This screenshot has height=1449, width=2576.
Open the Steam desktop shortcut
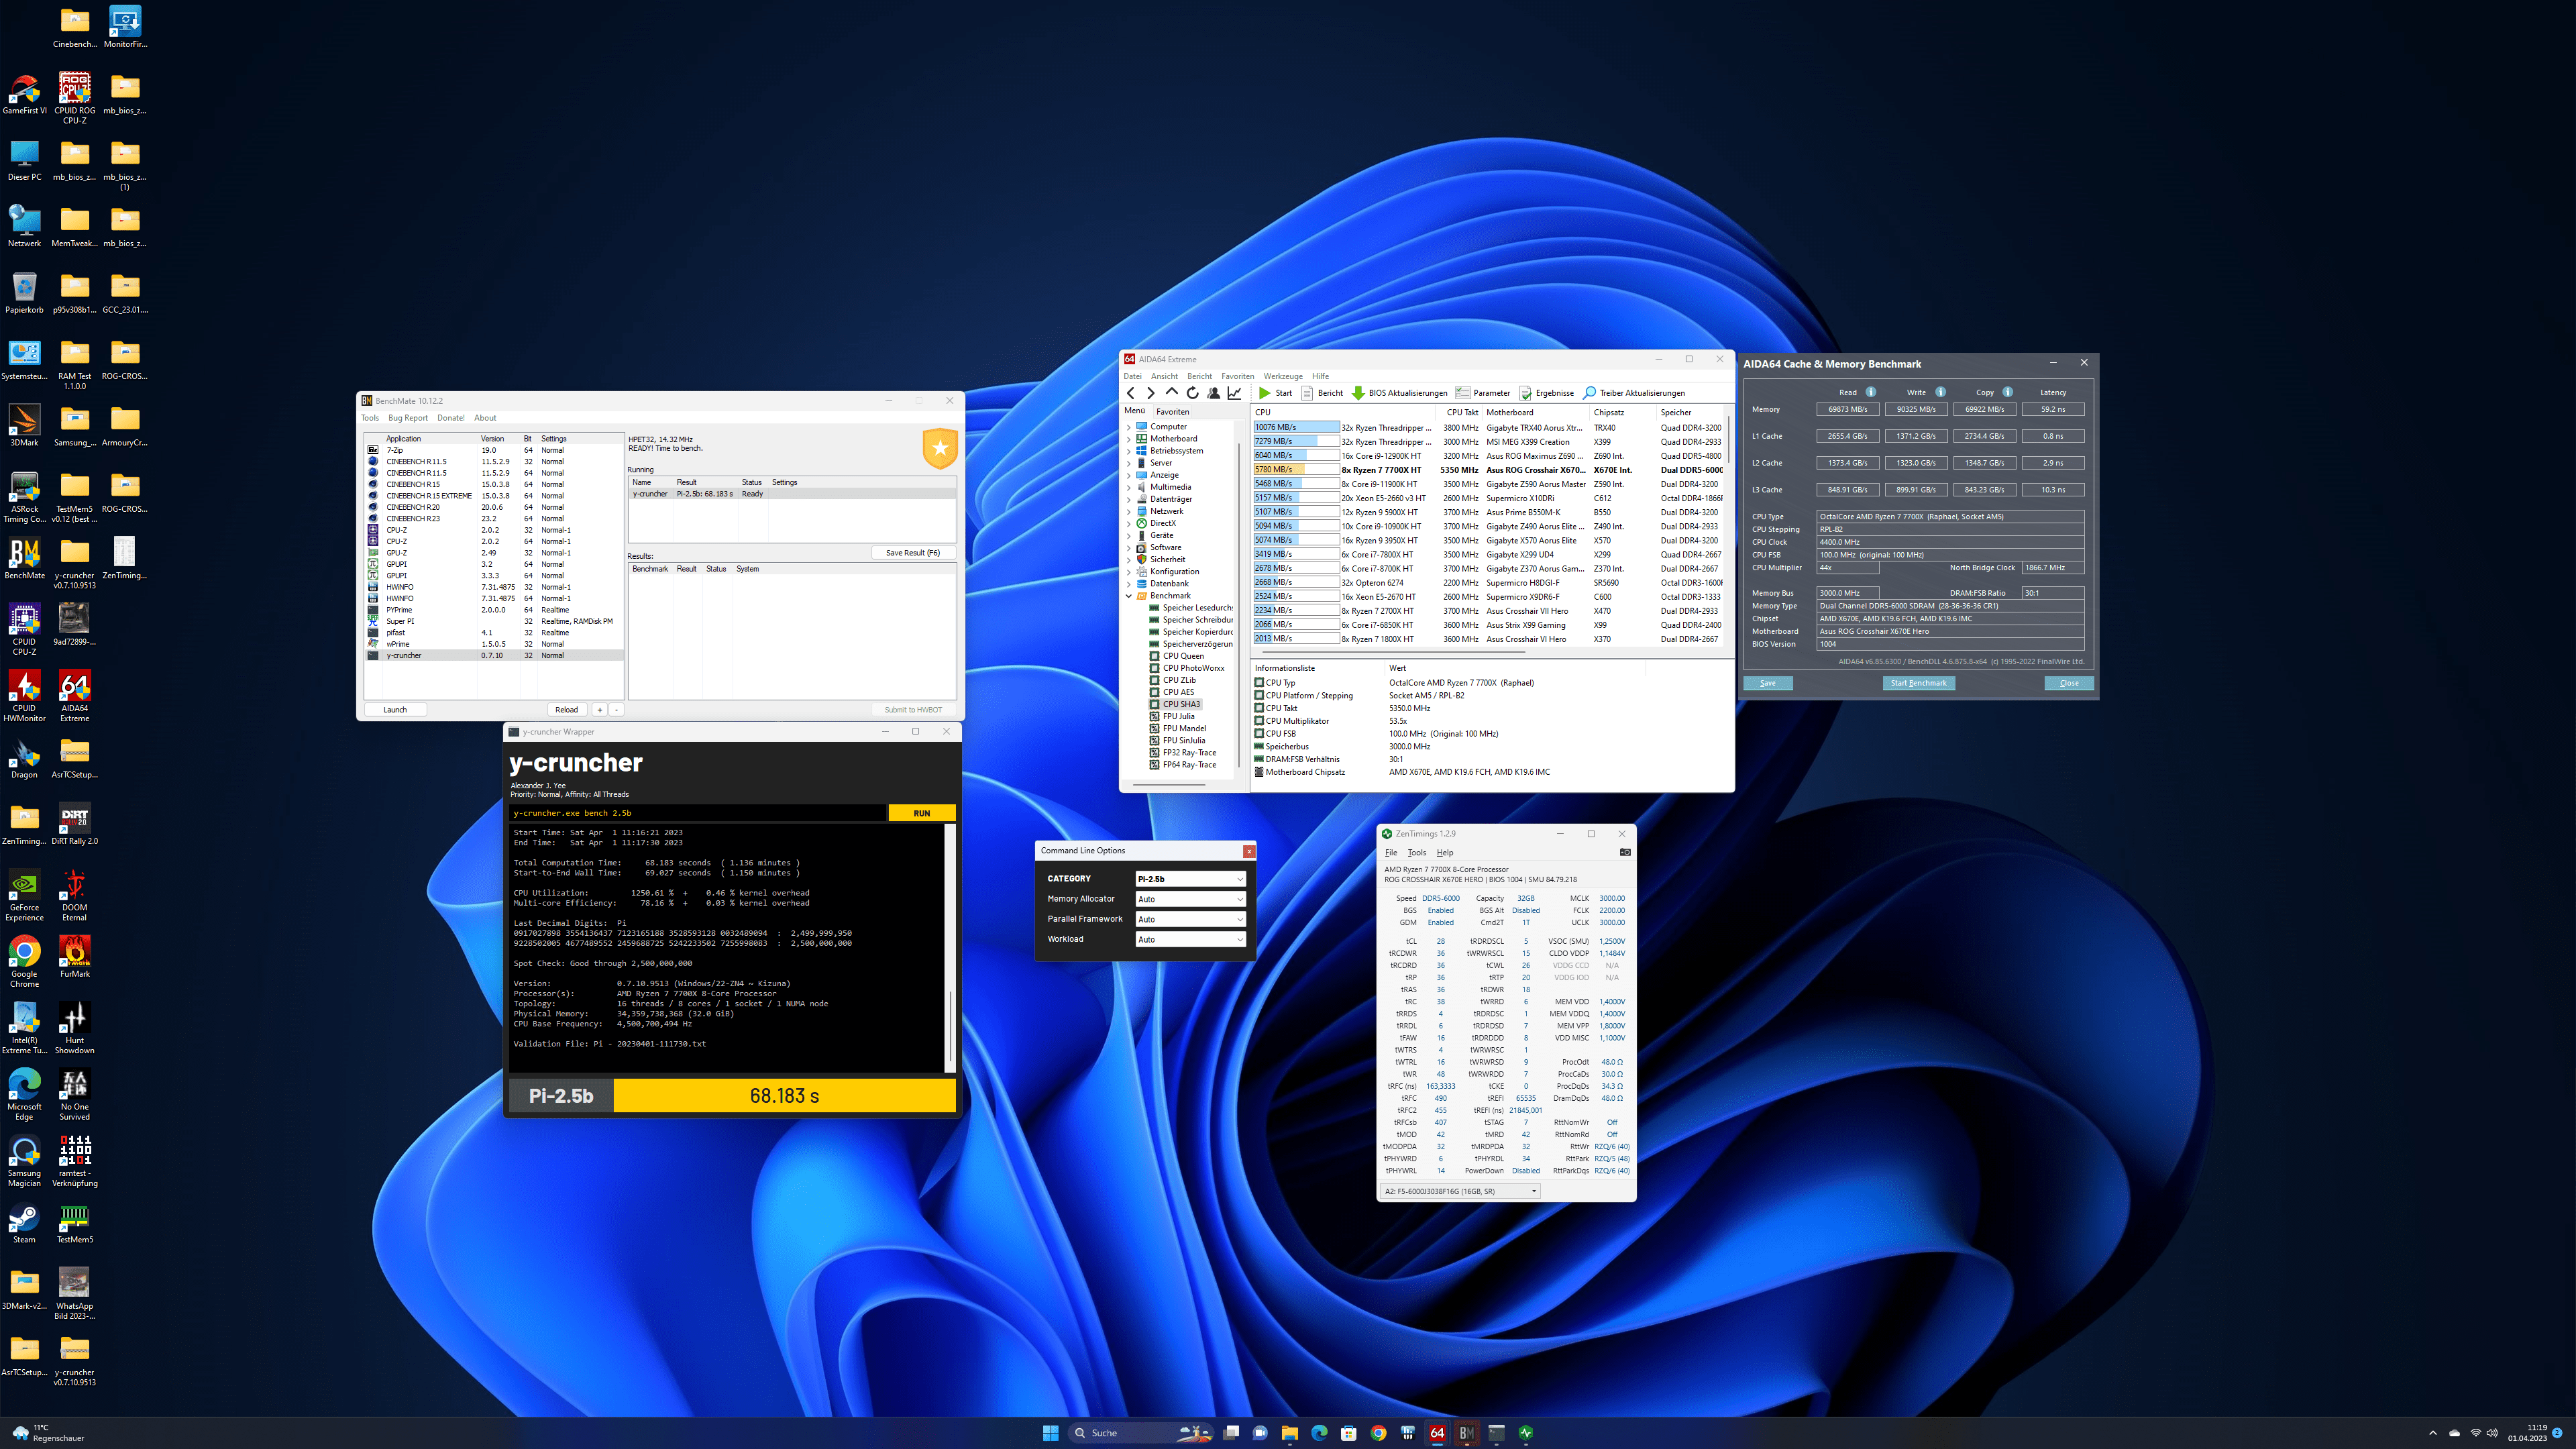point(24,1222)
